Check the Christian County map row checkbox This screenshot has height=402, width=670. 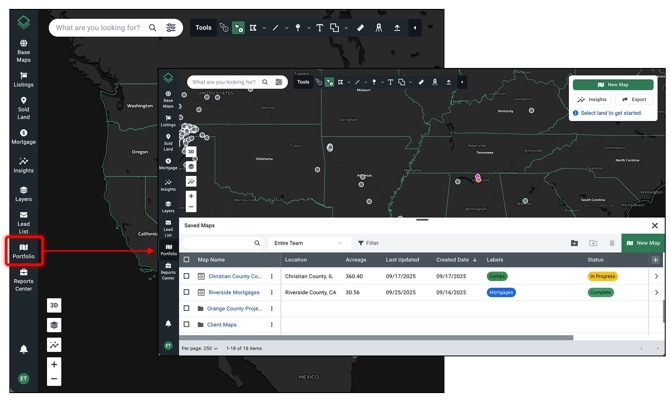[x=186, y=276]
